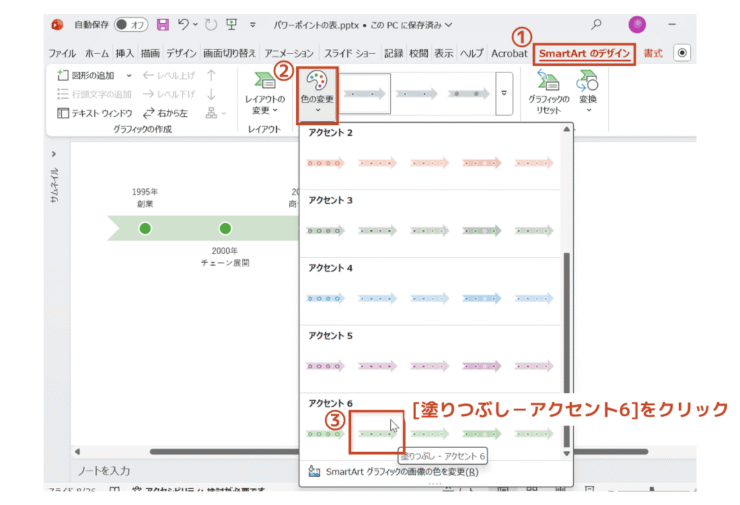Expand the SmartArt styles gallery arrow
Image resolution: width=740 pixels, height=505 pixels.
(x=503, y=94)
